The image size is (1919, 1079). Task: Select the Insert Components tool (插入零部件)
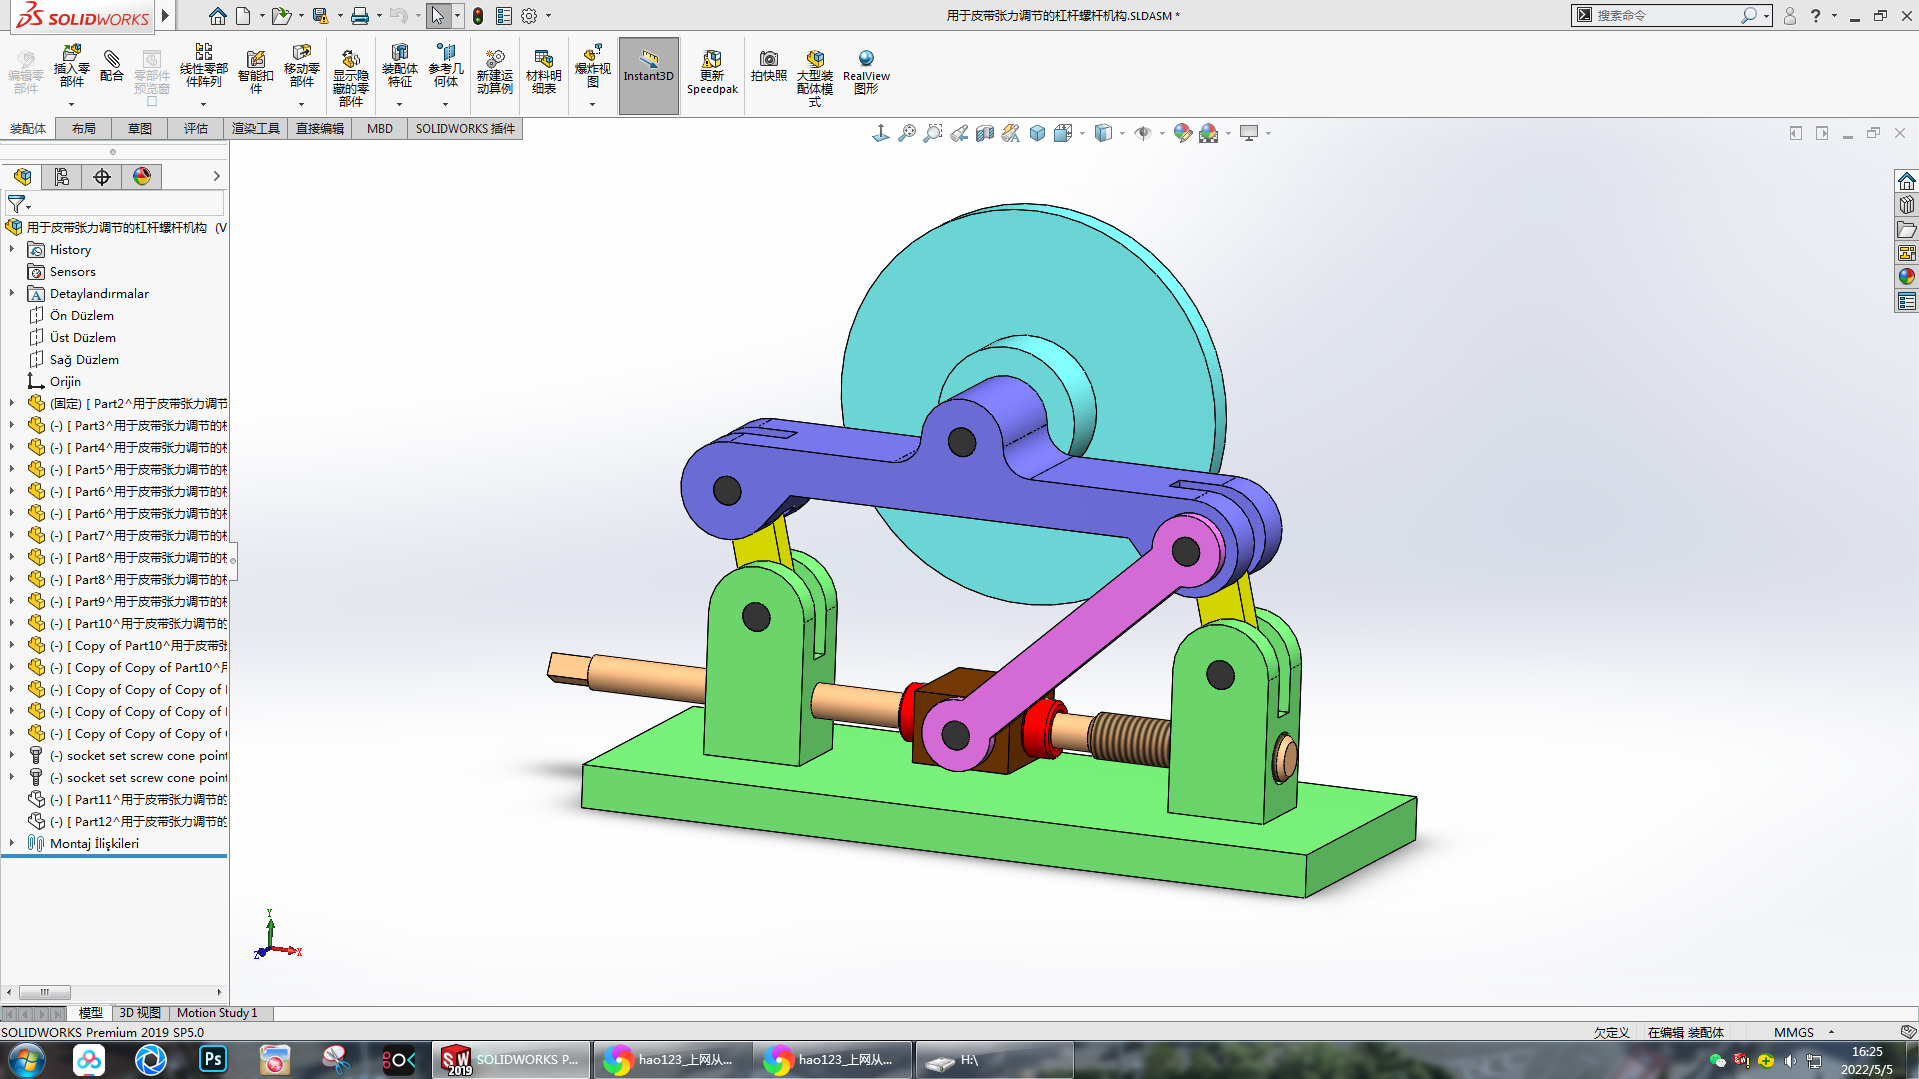click(71, 67)
